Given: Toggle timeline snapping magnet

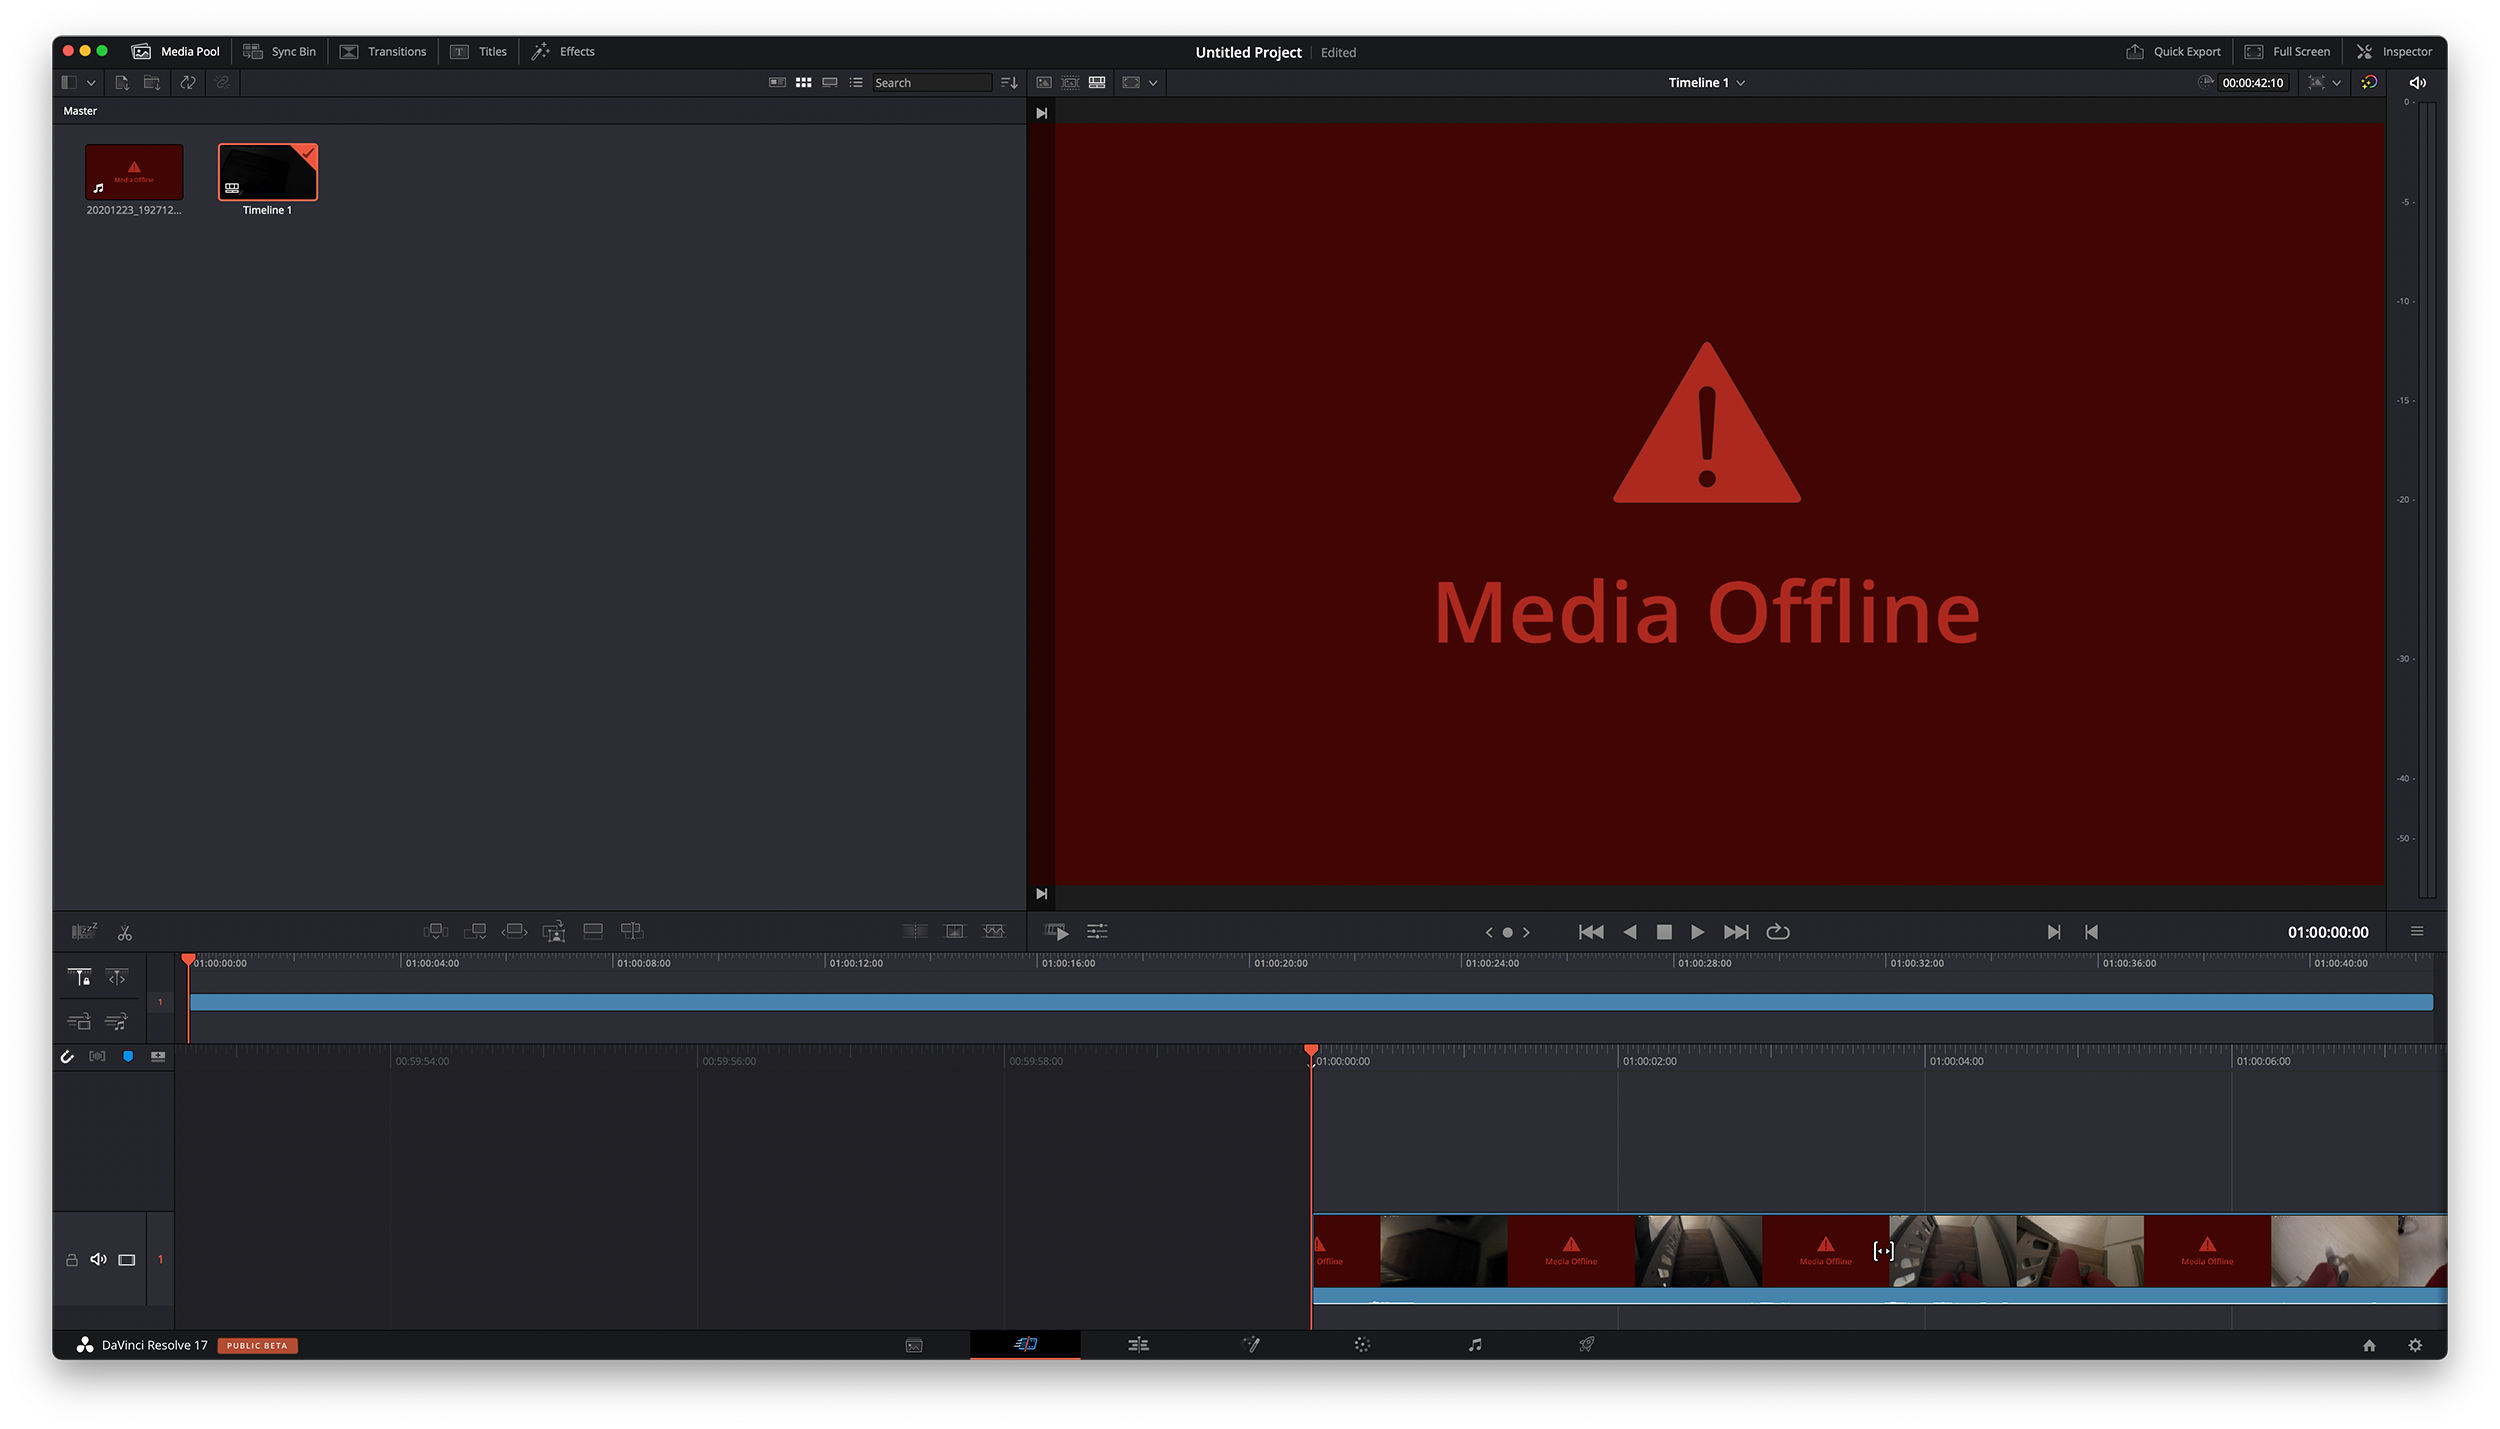Looking at the screenshot, I should click(x=67, y=1057).
